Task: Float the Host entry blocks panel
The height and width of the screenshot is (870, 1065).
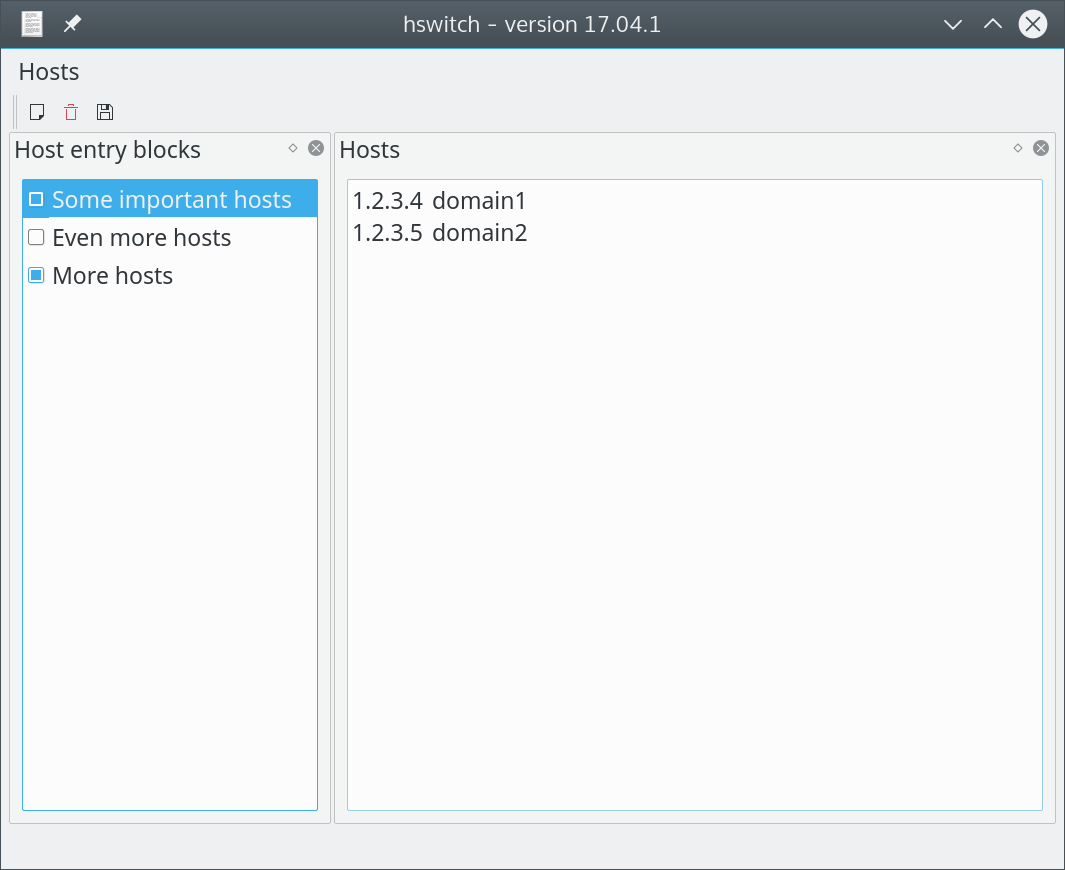Action: (292, 147)
